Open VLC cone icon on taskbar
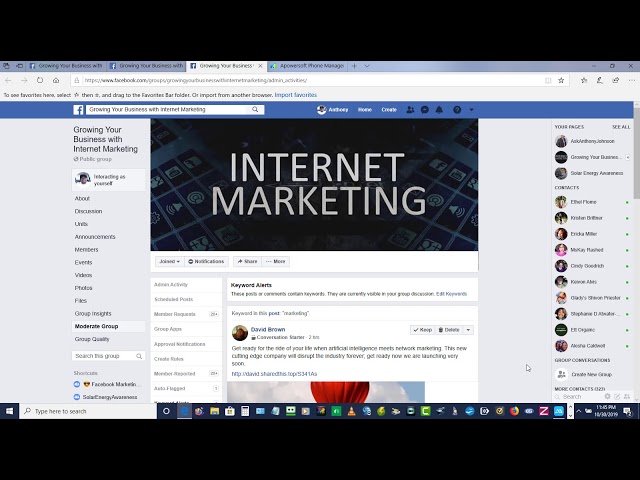Screen dimensions: 640x480 (x=351, y=411)
